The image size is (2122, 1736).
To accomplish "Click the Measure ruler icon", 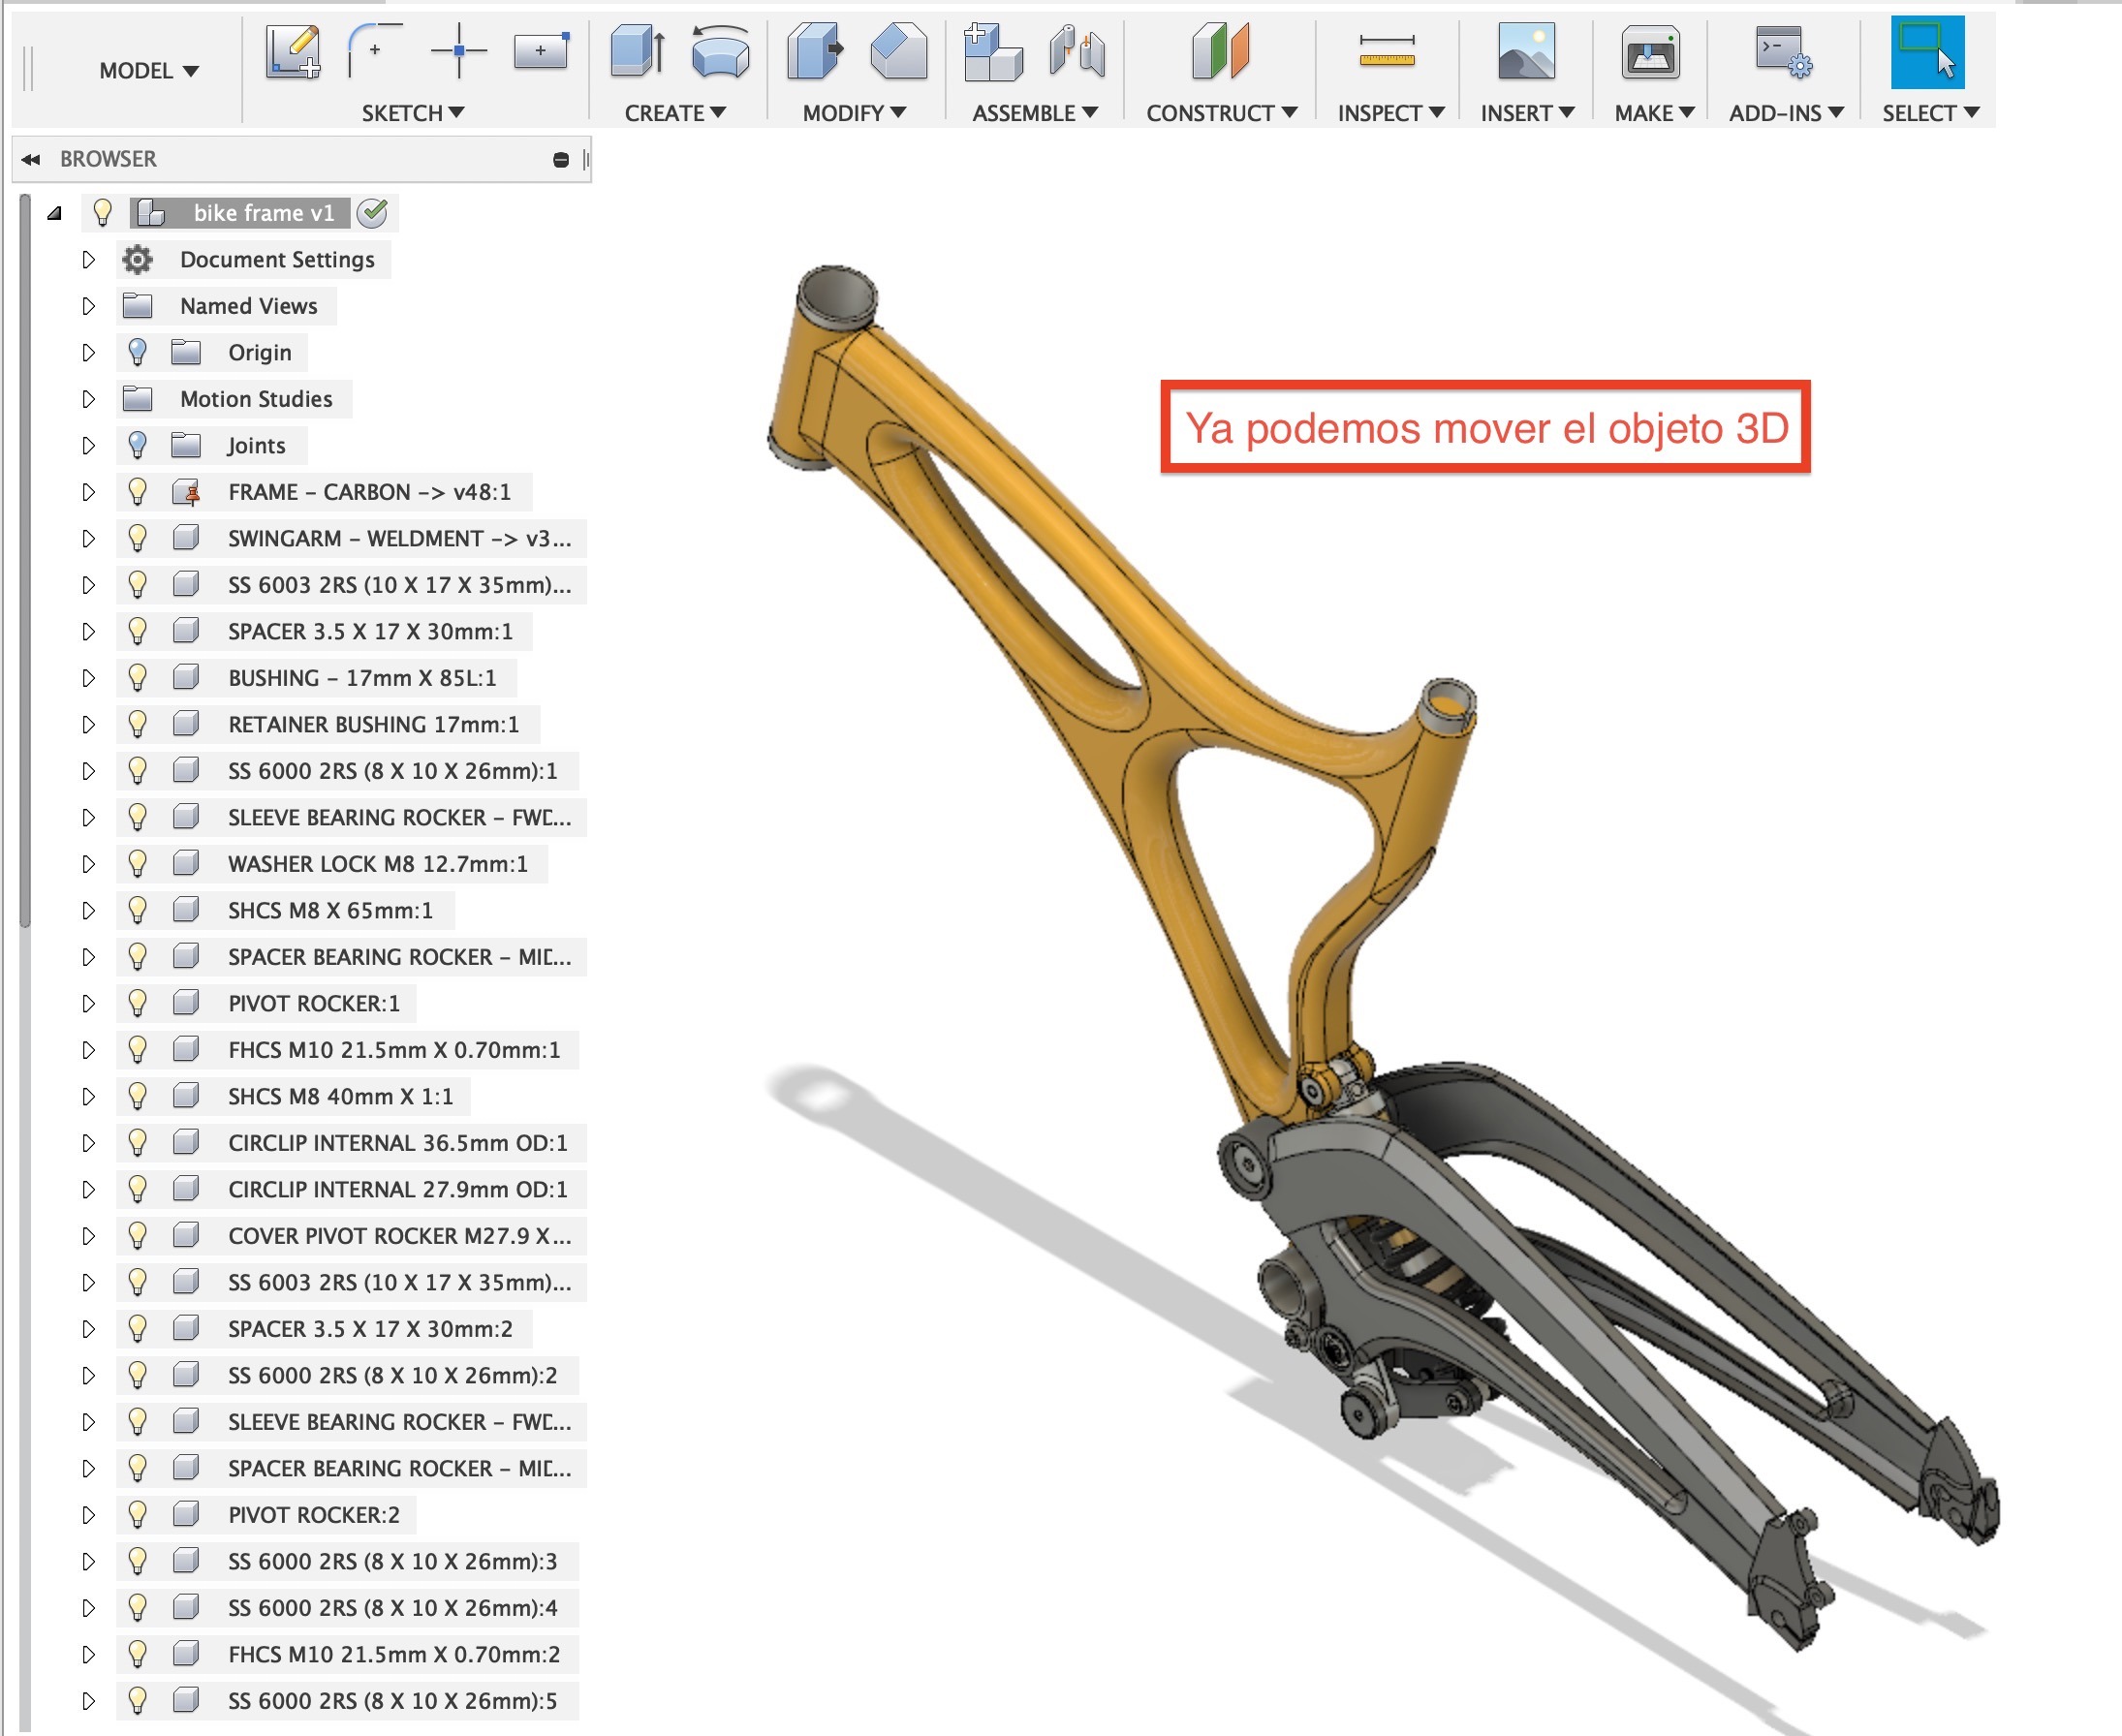I will click(1386, 52).
